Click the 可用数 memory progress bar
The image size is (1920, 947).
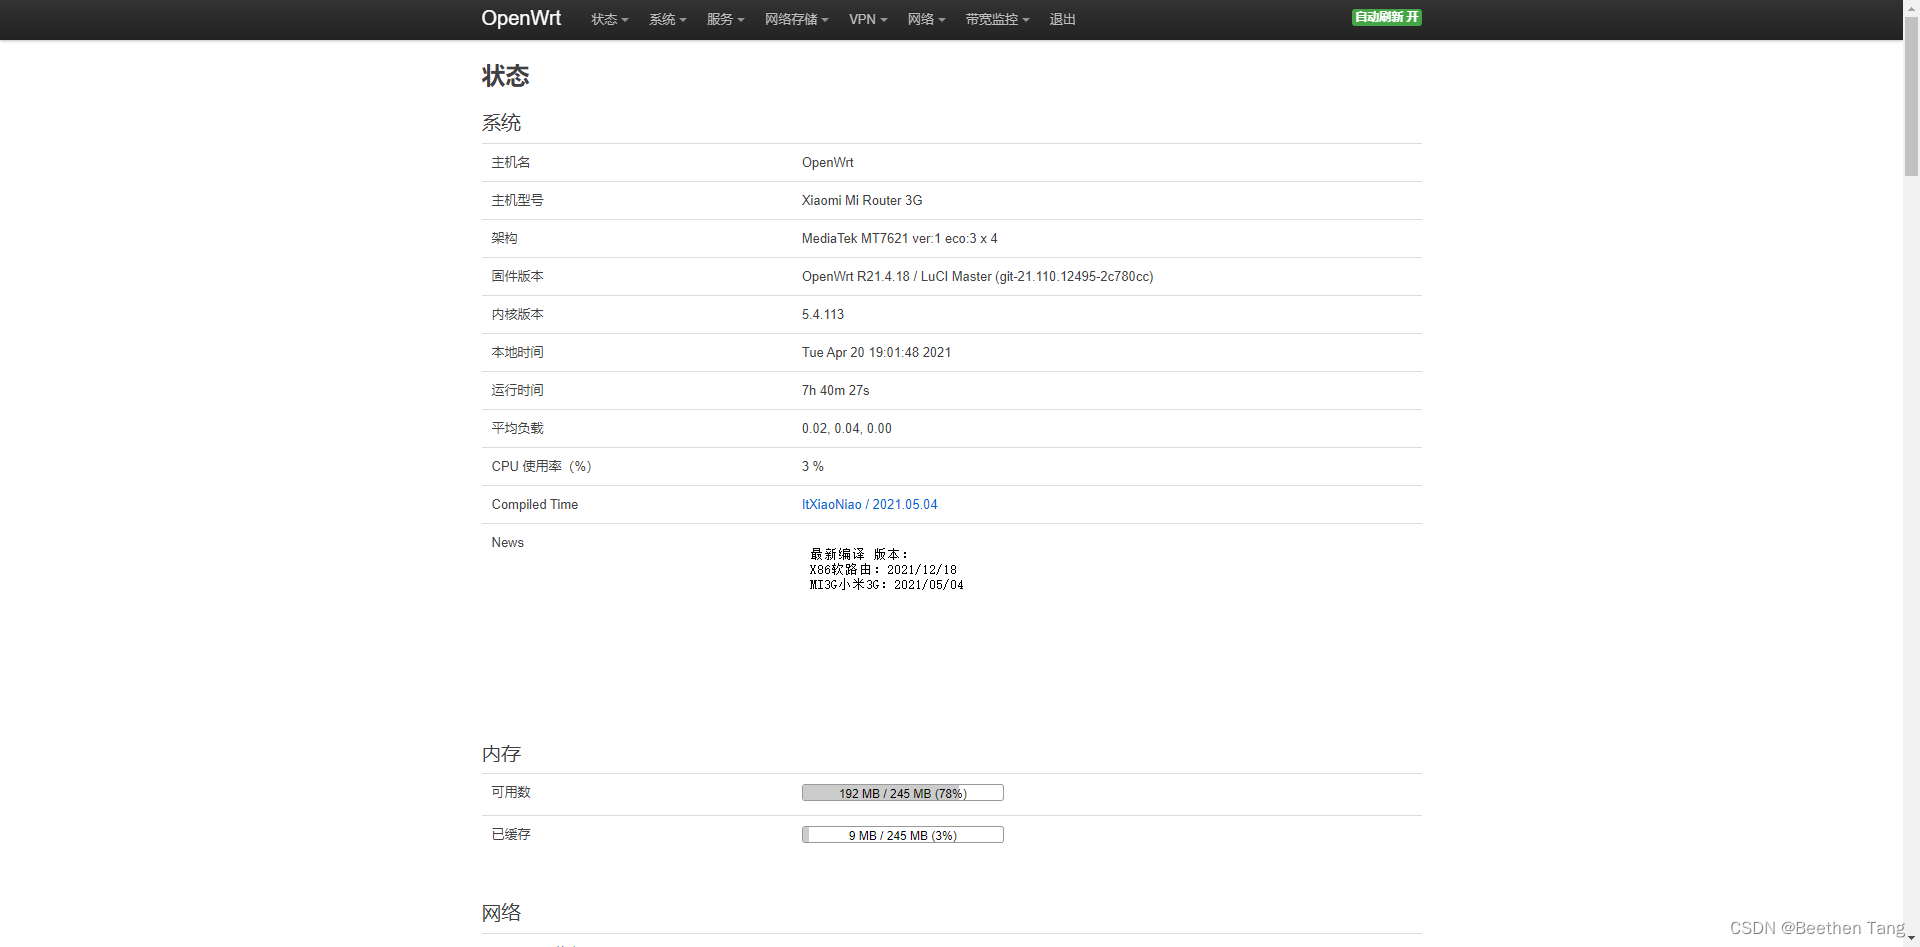[x=902, y=793]
